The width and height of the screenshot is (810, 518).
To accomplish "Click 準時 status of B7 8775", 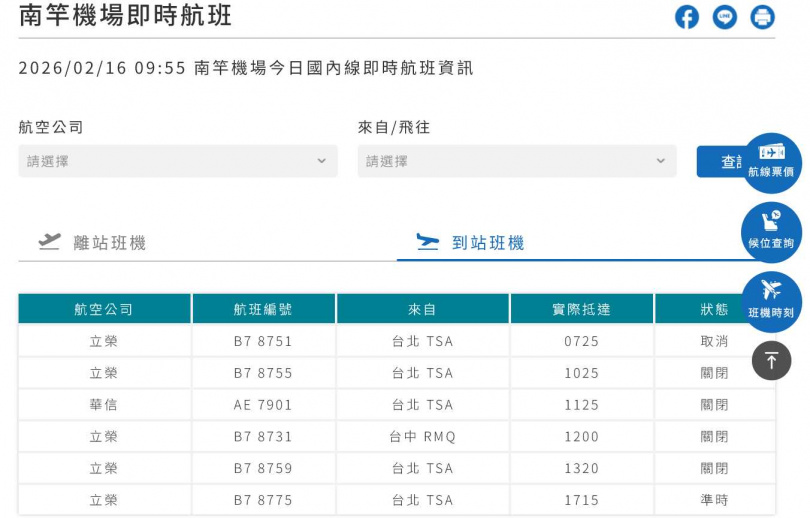I will coord(714,500).
